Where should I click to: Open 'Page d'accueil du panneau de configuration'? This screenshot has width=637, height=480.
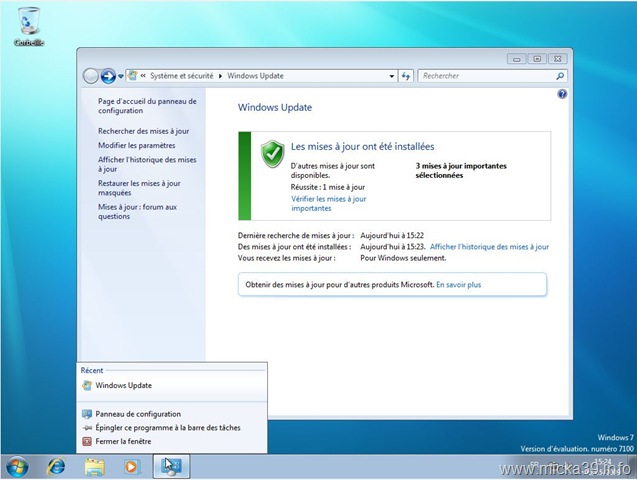[x=147, y=106]
